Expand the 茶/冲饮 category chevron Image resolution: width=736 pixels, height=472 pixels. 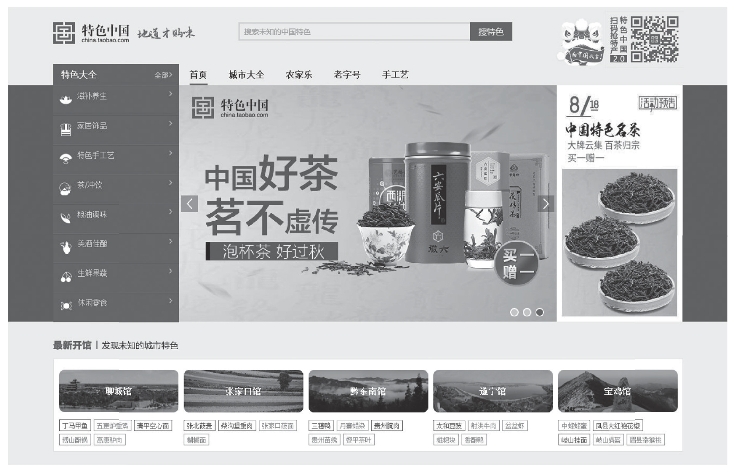point(170,183)
